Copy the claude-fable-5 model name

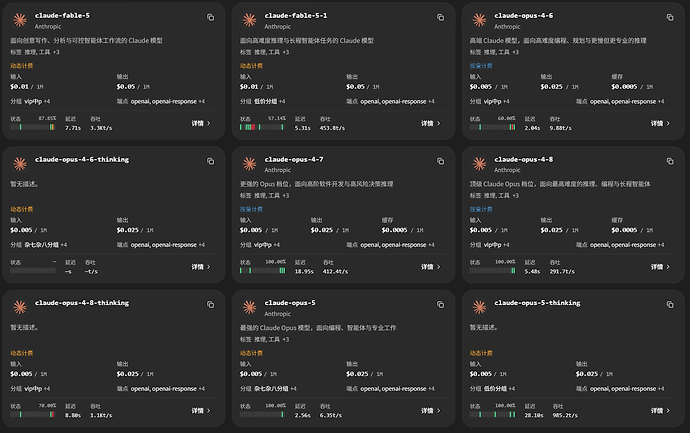(x=210, y=18)
